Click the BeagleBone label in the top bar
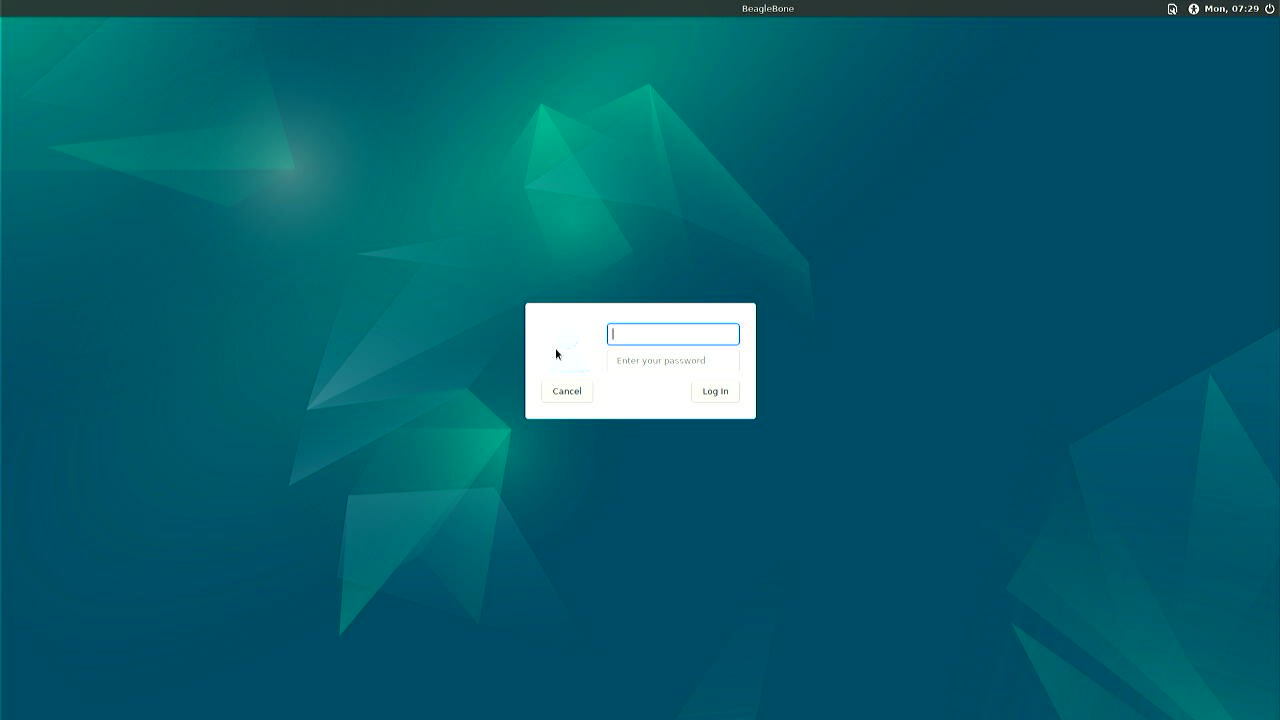Image resolution: width=1280 pixels, height=720 pixels. 768,8
